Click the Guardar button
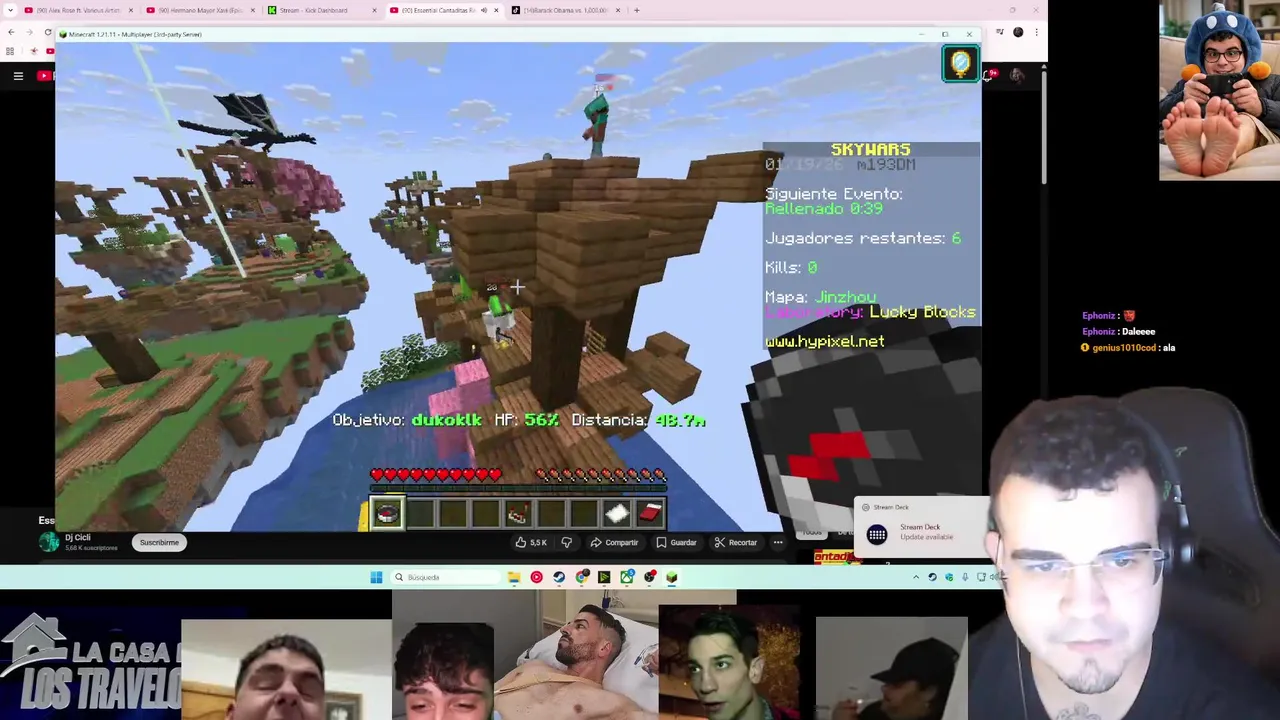 click(x=676, y=542)
